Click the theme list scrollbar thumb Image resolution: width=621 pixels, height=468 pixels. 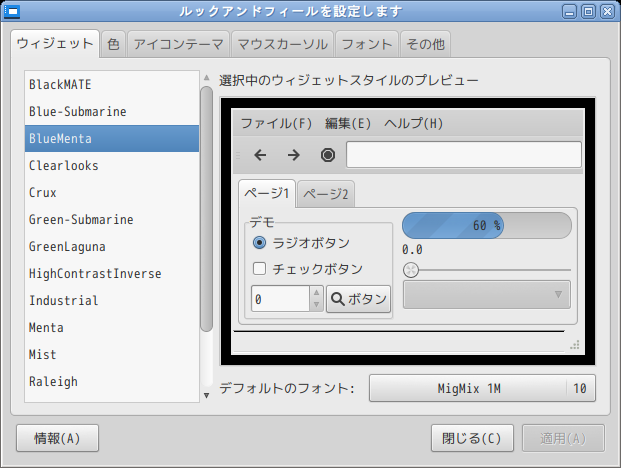pos(206,209)
